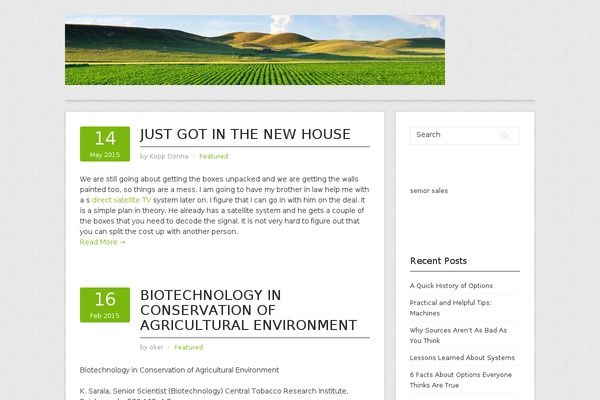Open author oker's page

click(x=156, y=347)
